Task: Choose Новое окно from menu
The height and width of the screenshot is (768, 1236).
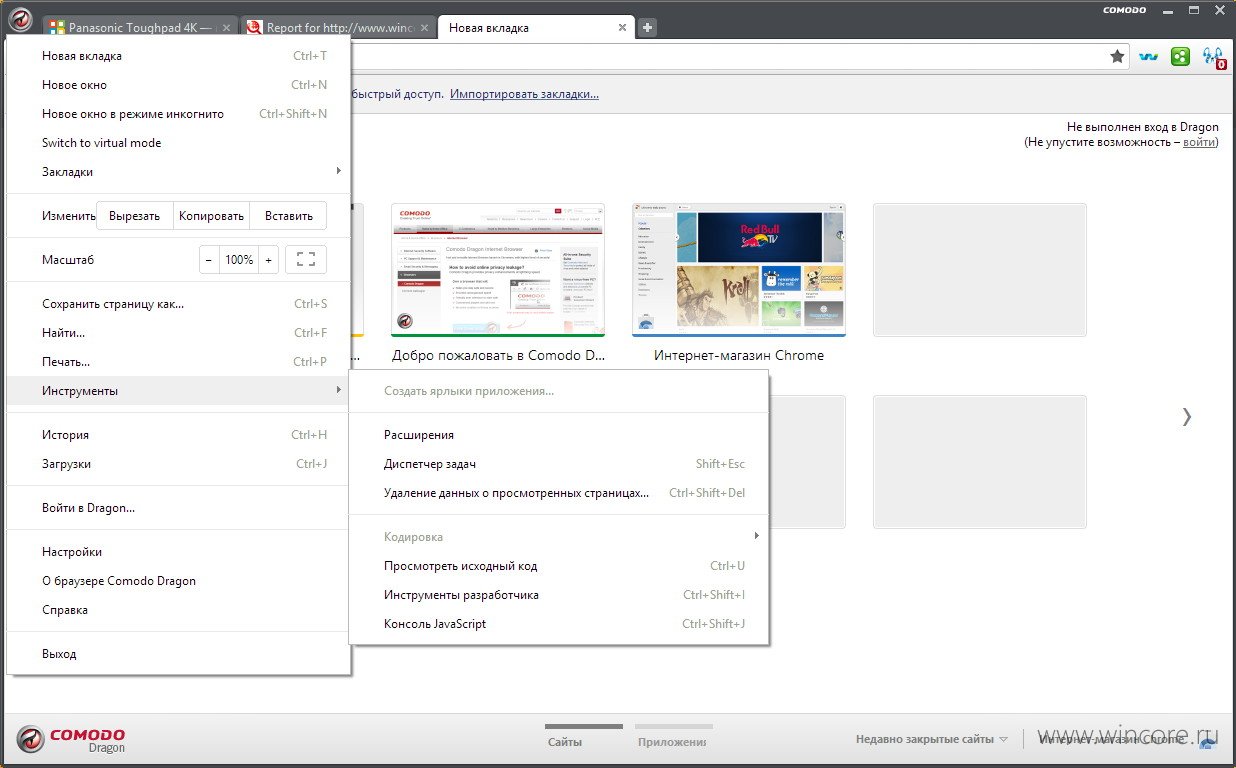Action: [178, 85]
